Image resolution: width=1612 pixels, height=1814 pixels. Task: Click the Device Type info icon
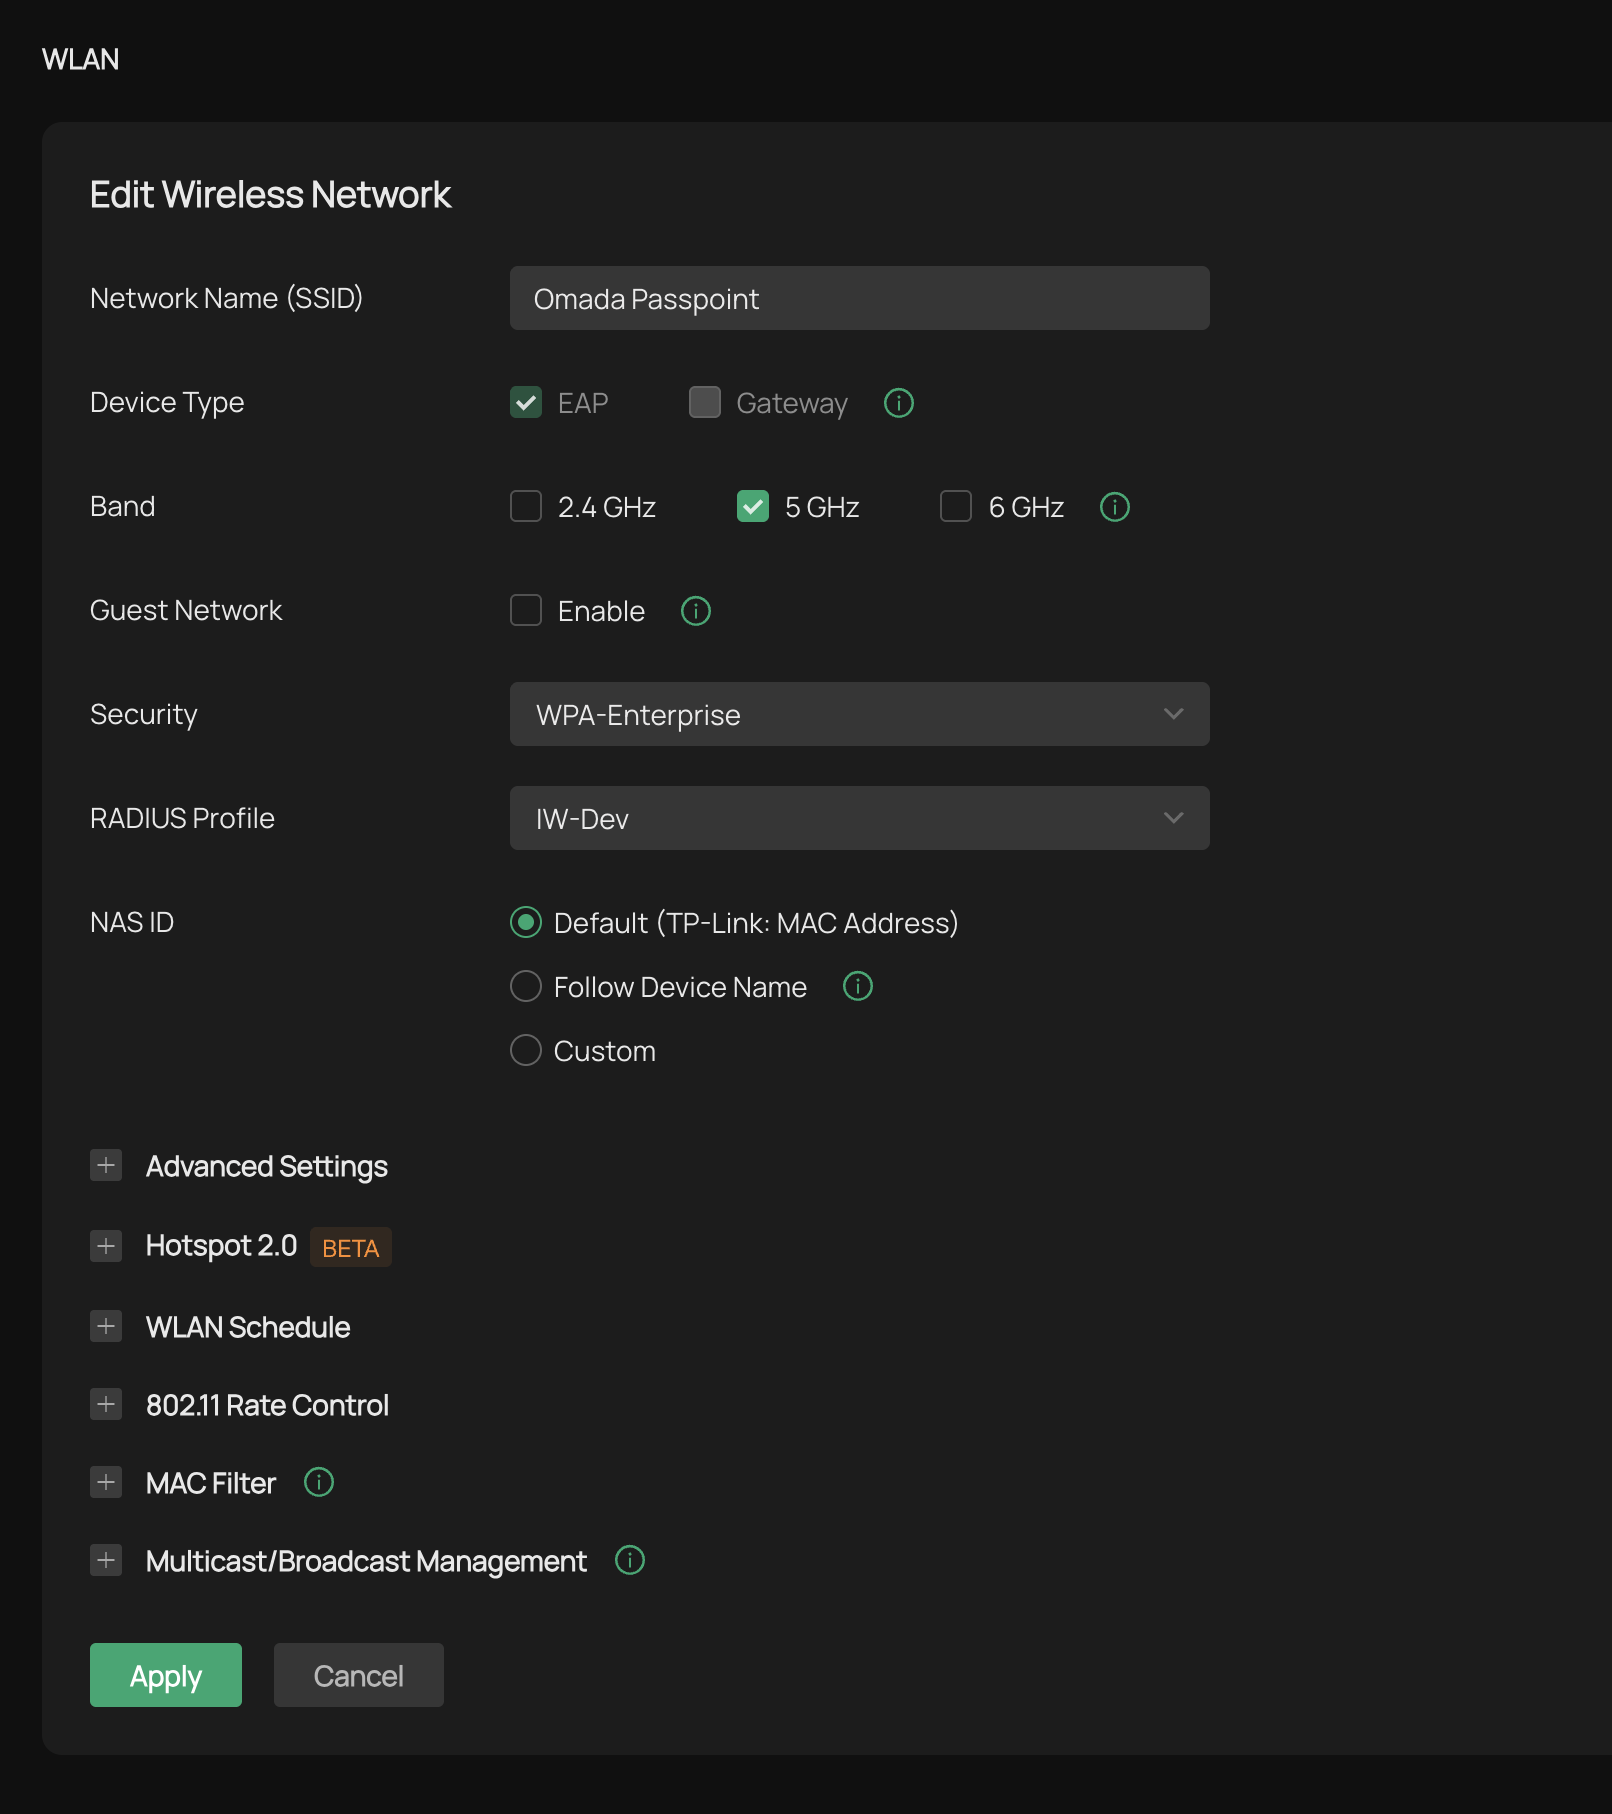click(899, 403)
